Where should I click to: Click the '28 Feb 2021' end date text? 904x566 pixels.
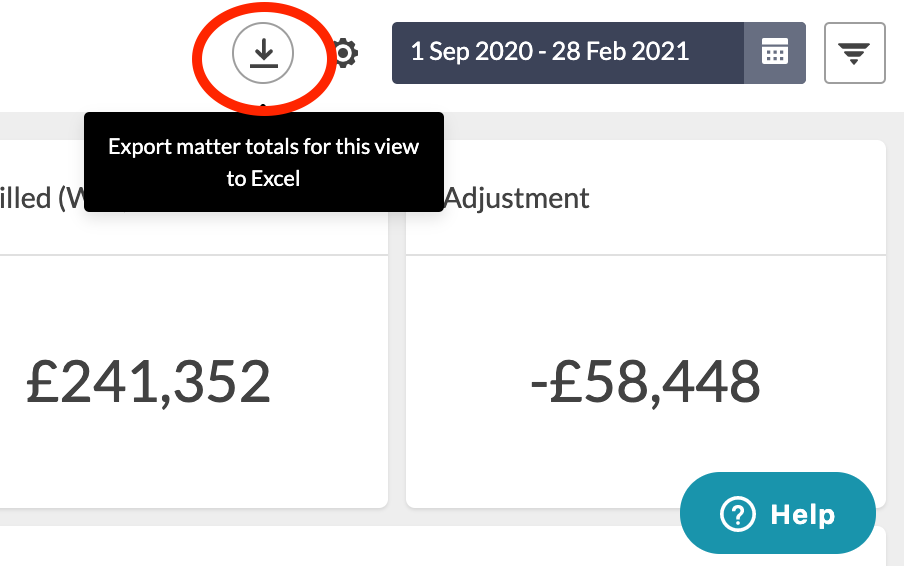click(x=620, y=52)
